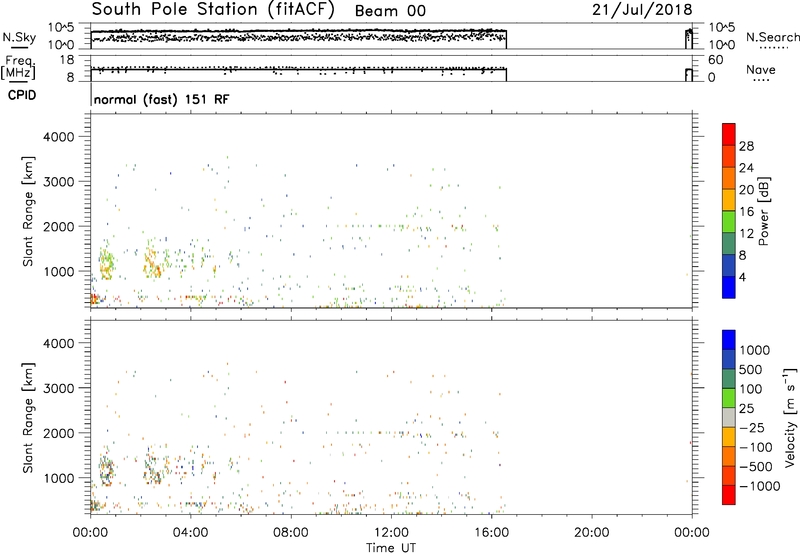The height and width of the screenshot is (554, 800).
Task: Click the '12:00' time tick label
Action: 391,533
